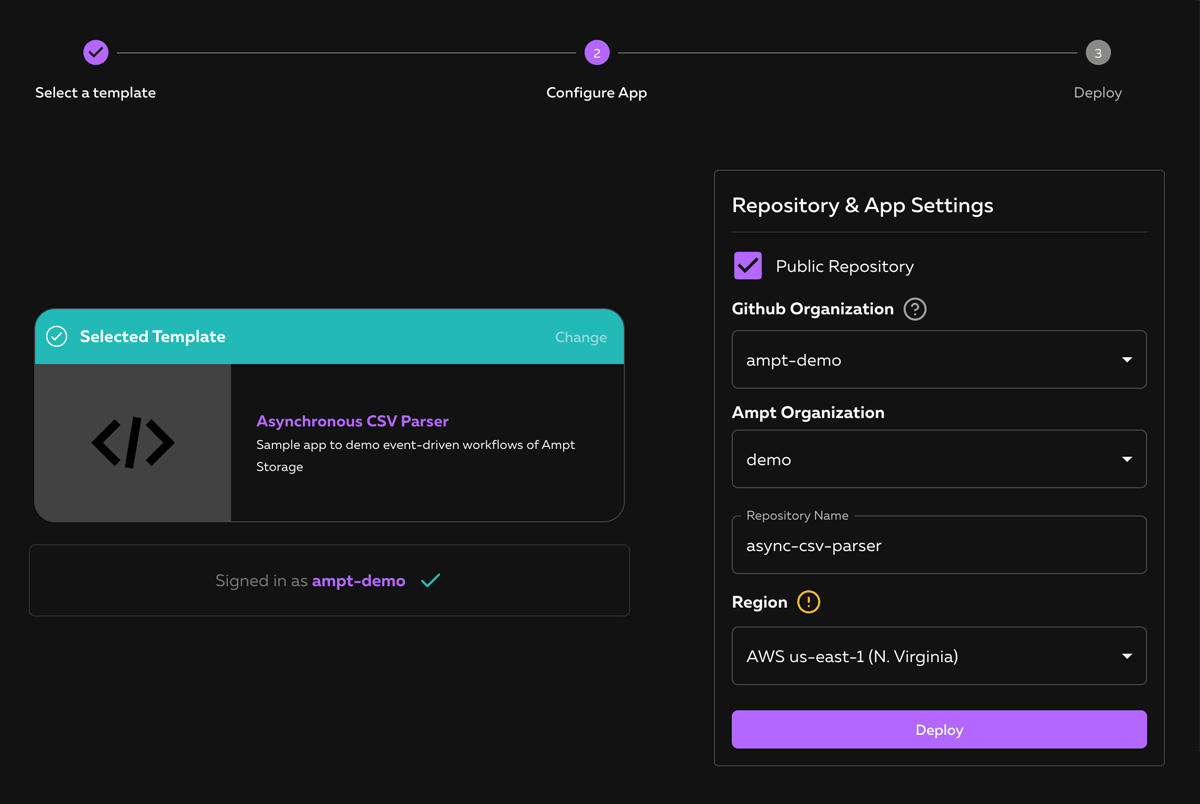Open the Region AWS us-east-1 dropdown

click(x=938, y=657)
